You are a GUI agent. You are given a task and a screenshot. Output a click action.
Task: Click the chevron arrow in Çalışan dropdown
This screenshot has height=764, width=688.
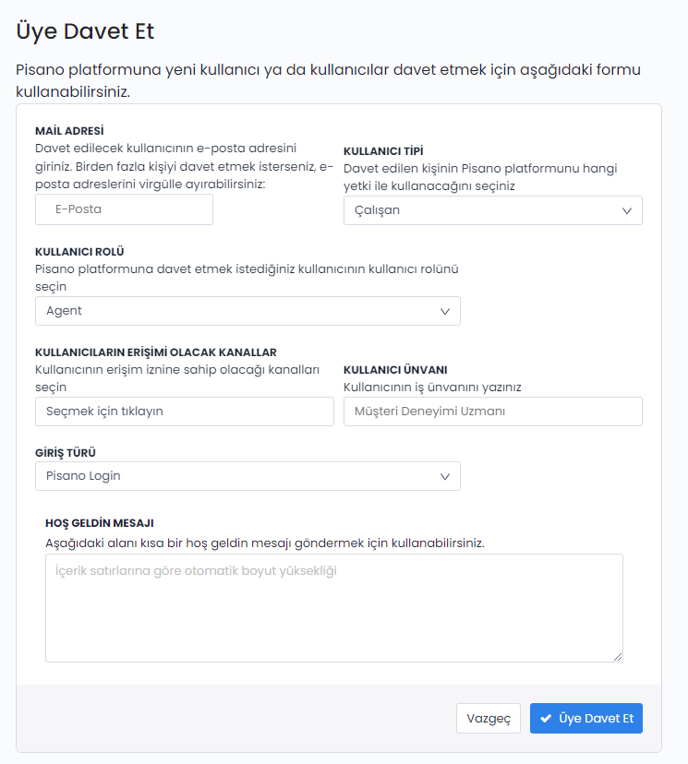coord(627,211)
